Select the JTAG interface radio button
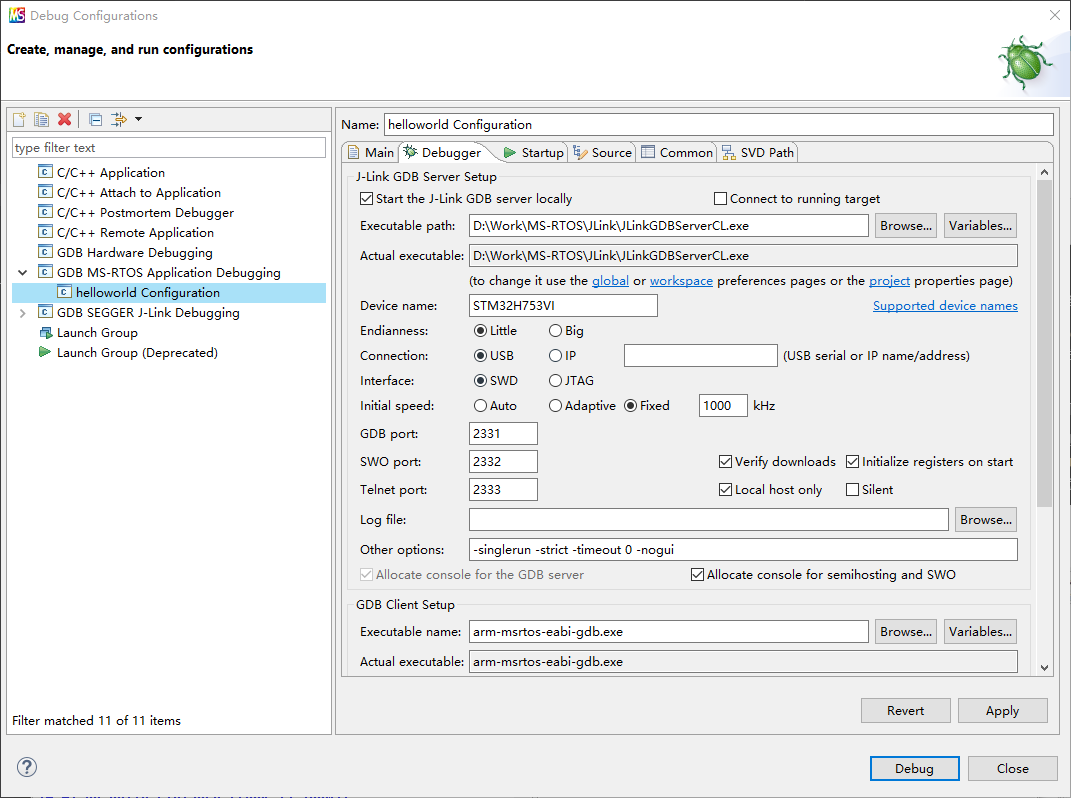The width and height of the screenshot is (1071, 798). [555, 380]
